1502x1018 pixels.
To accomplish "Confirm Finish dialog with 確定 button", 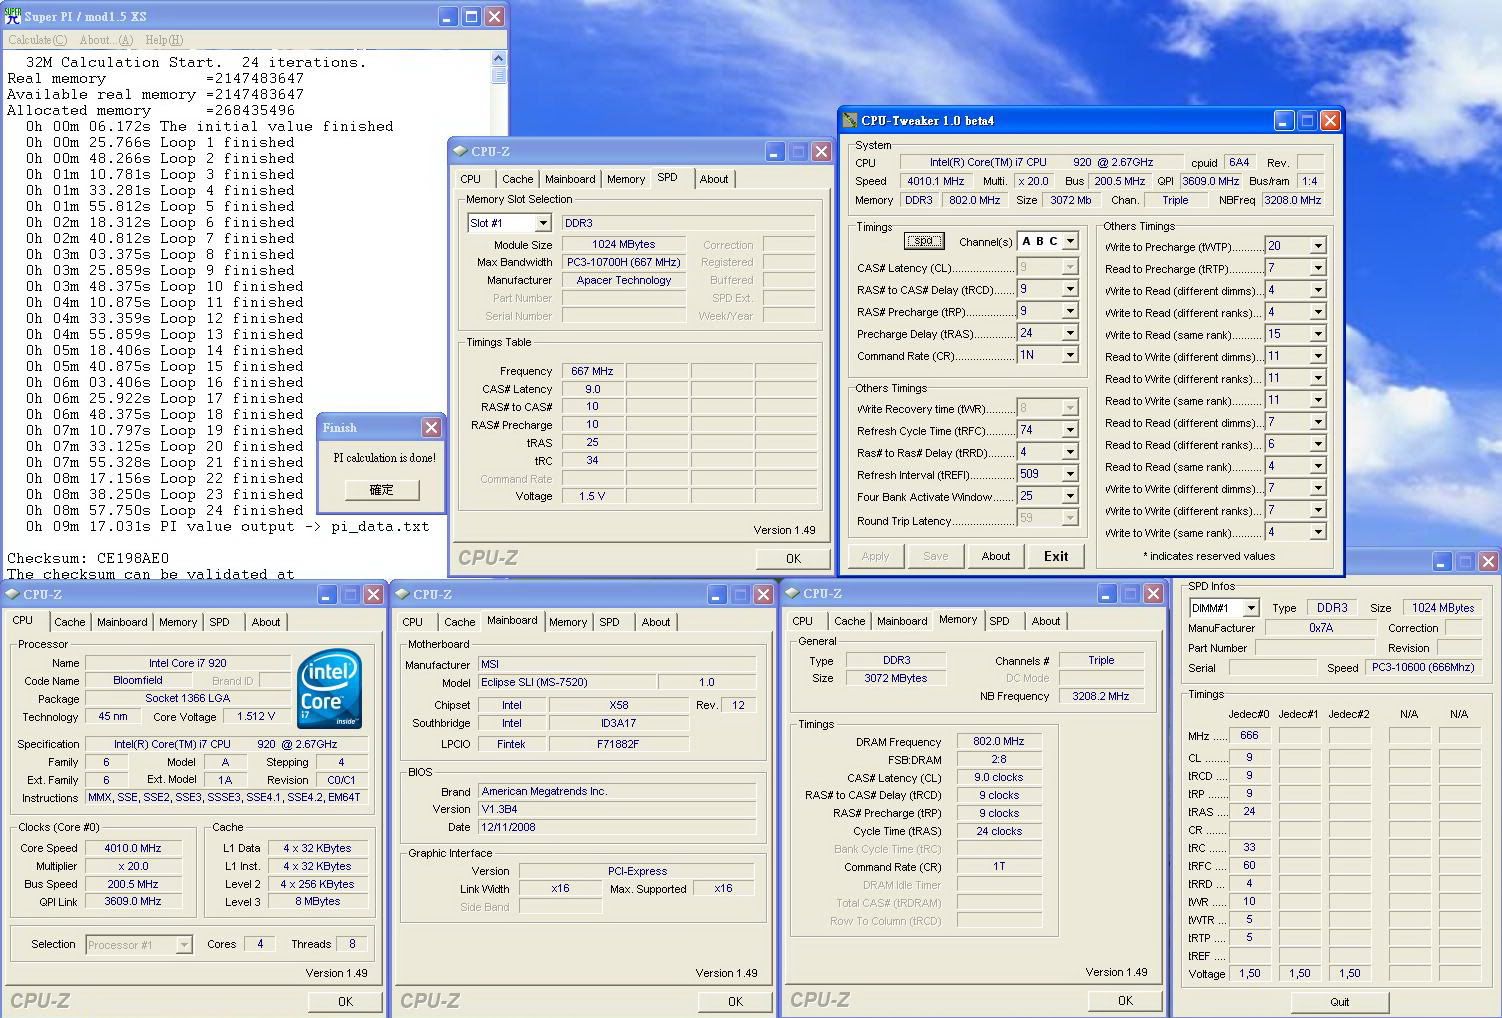I will point(381,490).
